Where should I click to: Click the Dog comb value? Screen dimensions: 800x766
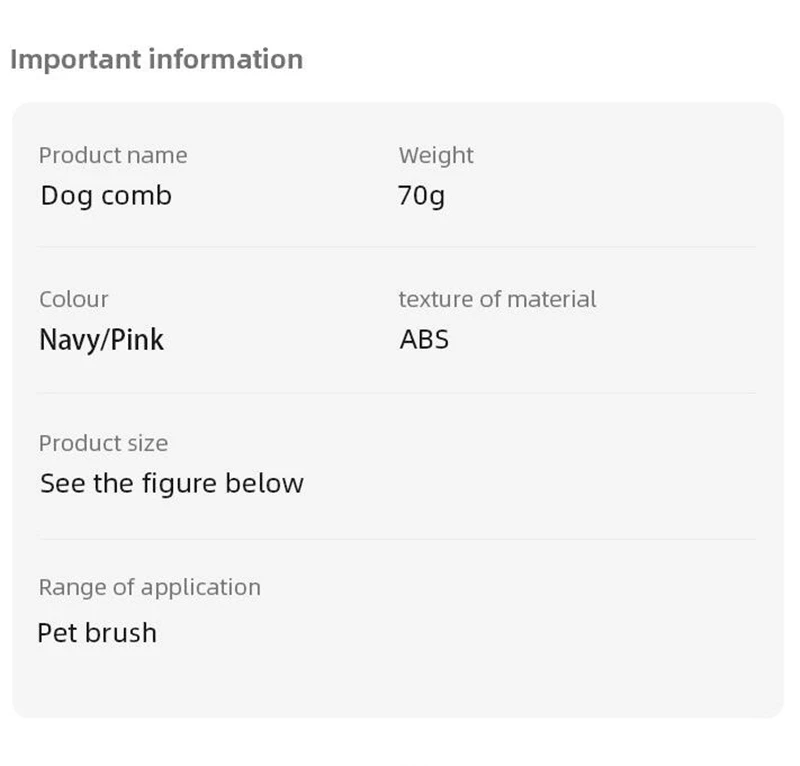point(106,196)
